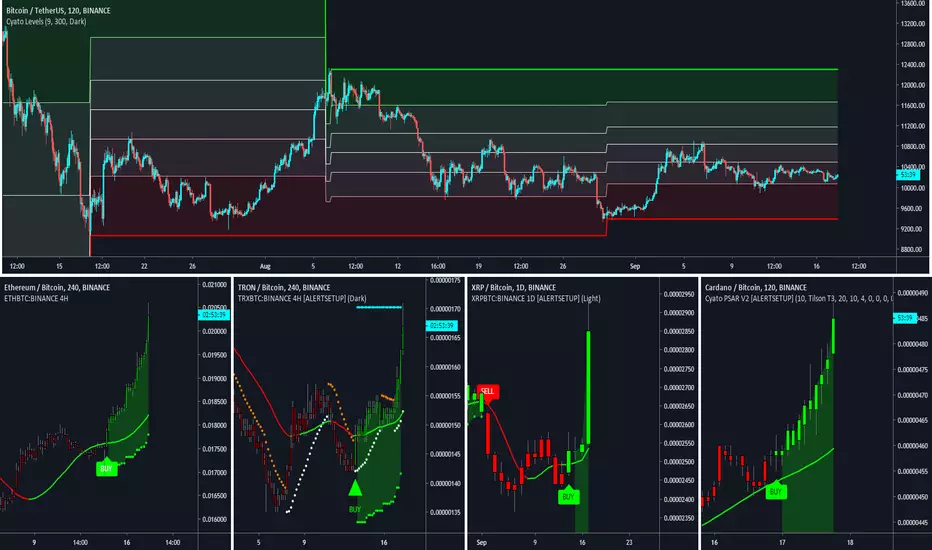
Task: Click 0.00000145 on TRON price axis
Action: 445,454
